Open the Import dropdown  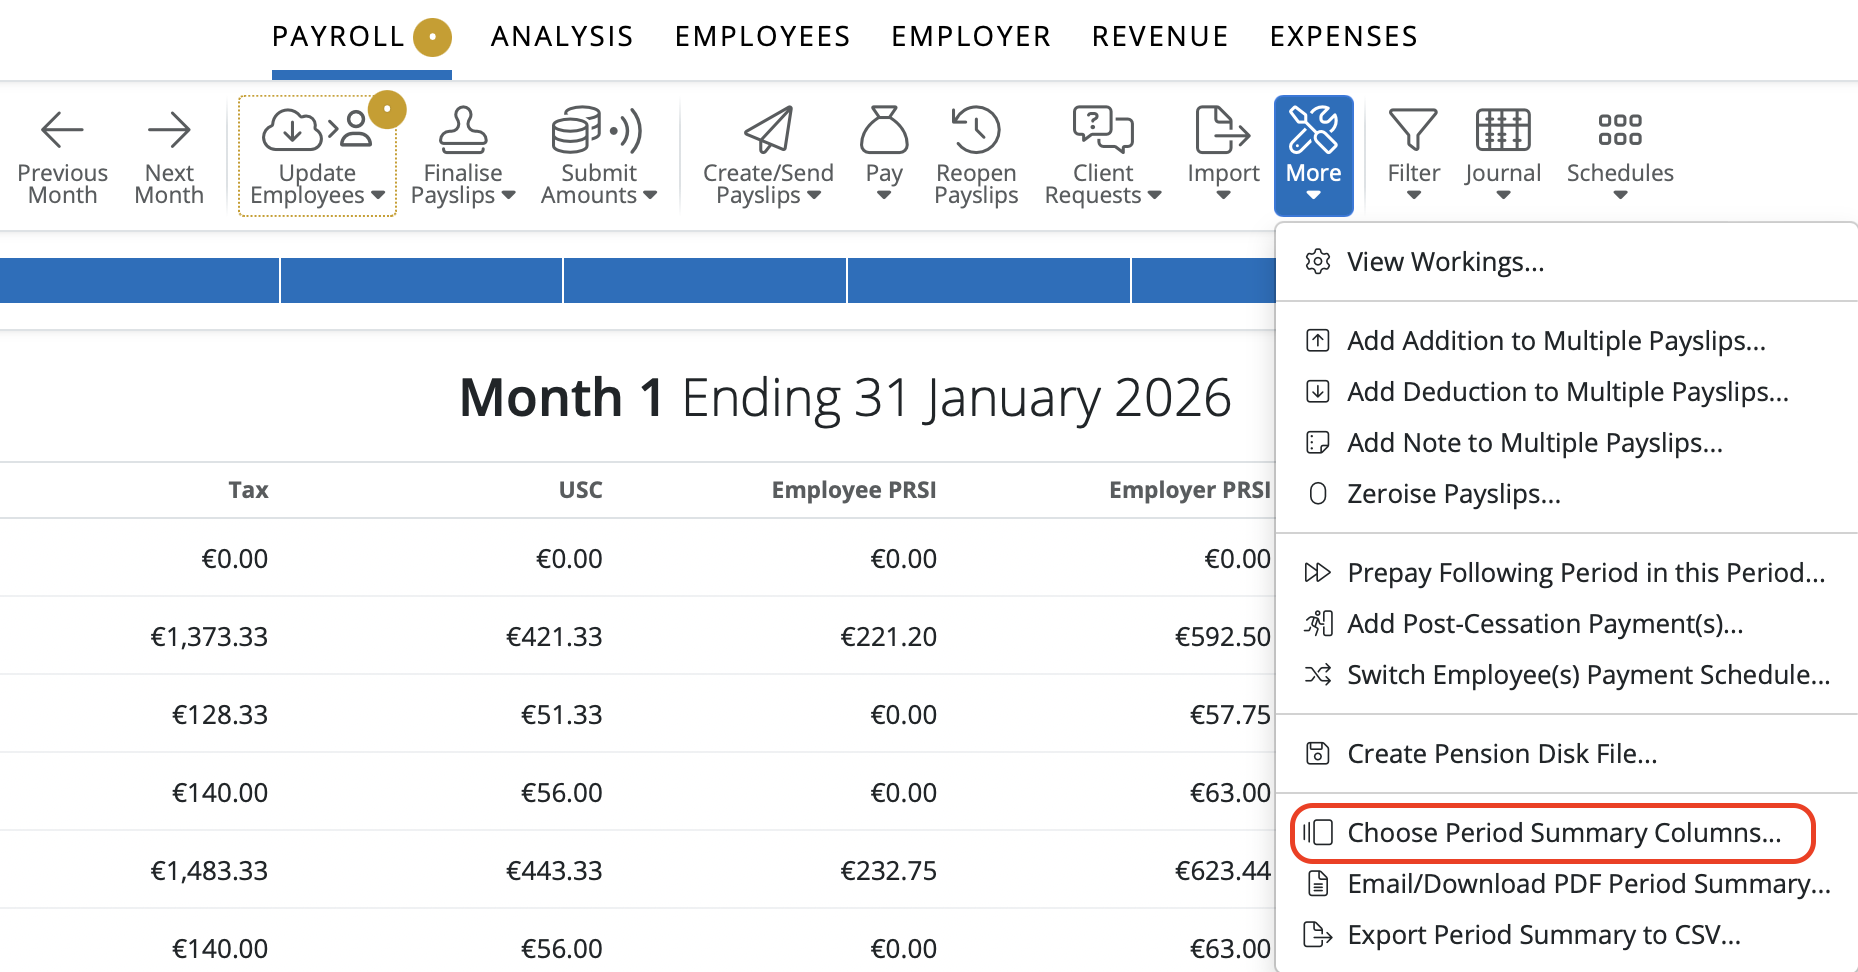pos(1223,155)
